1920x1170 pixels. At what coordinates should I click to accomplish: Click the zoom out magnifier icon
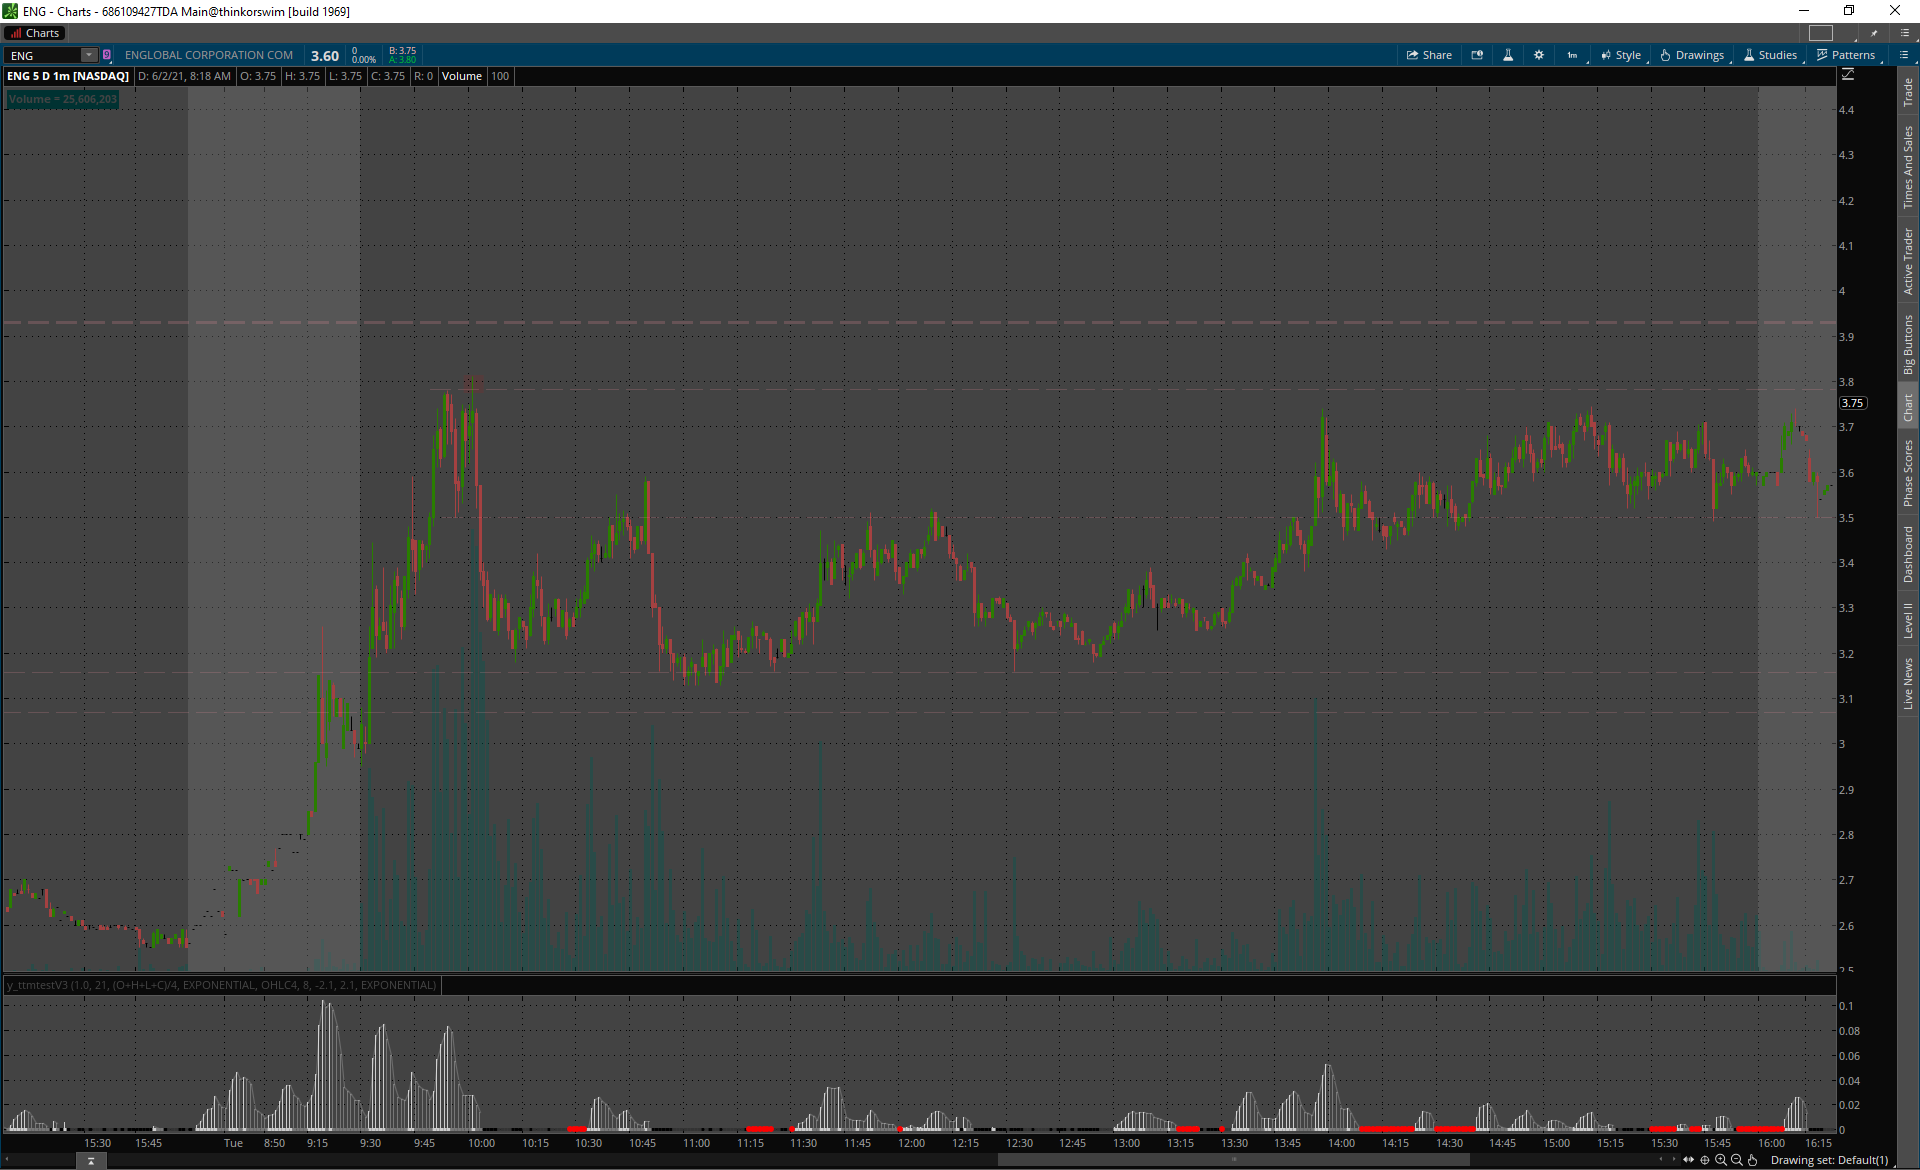click(1737, 1160)
